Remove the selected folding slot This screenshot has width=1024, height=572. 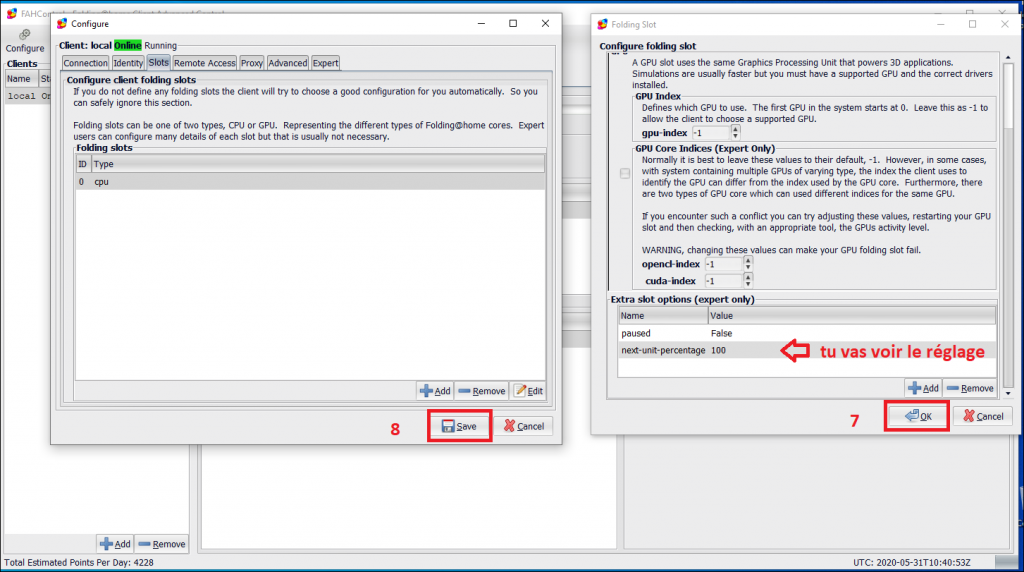[481, 391]
